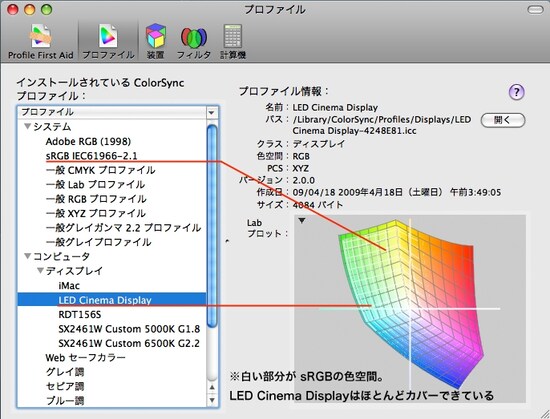Select the プロファイル toolbar icon

pos(108,41)
